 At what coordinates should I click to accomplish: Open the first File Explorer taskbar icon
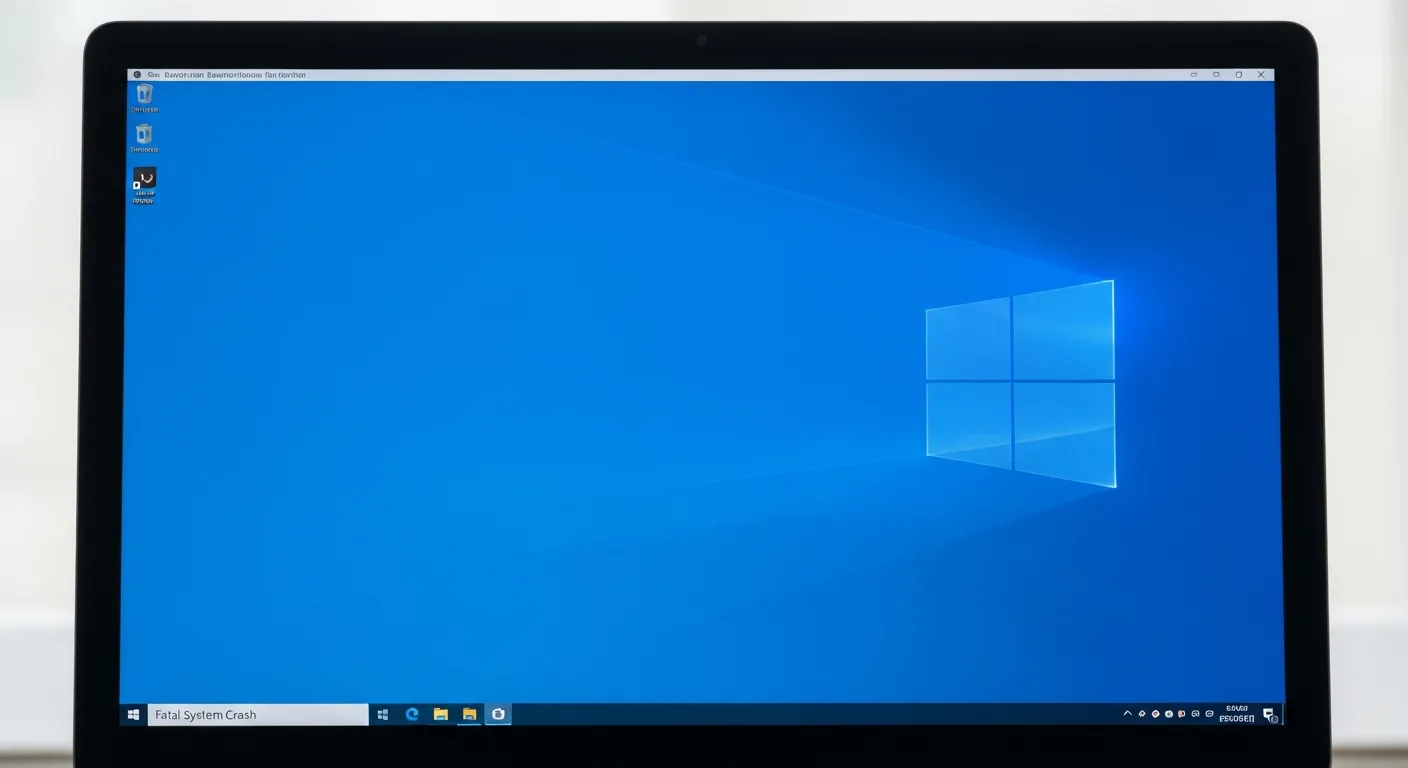coord(440,714)
